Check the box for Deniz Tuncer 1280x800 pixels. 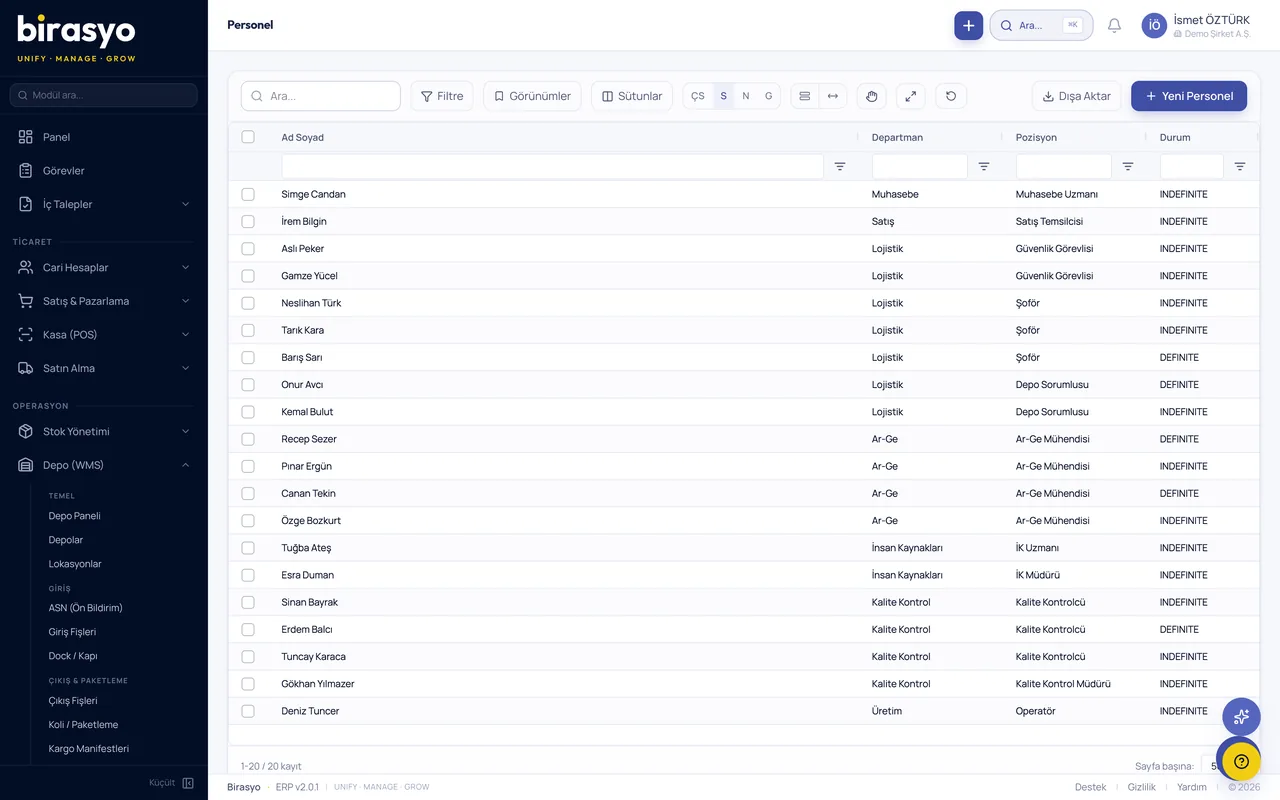(248, 711)
